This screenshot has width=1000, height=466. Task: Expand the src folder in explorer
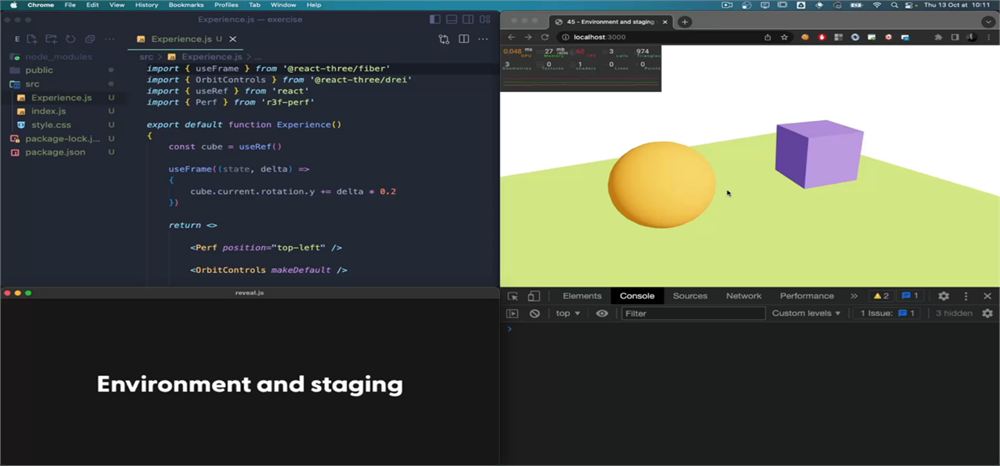[32, 84]
